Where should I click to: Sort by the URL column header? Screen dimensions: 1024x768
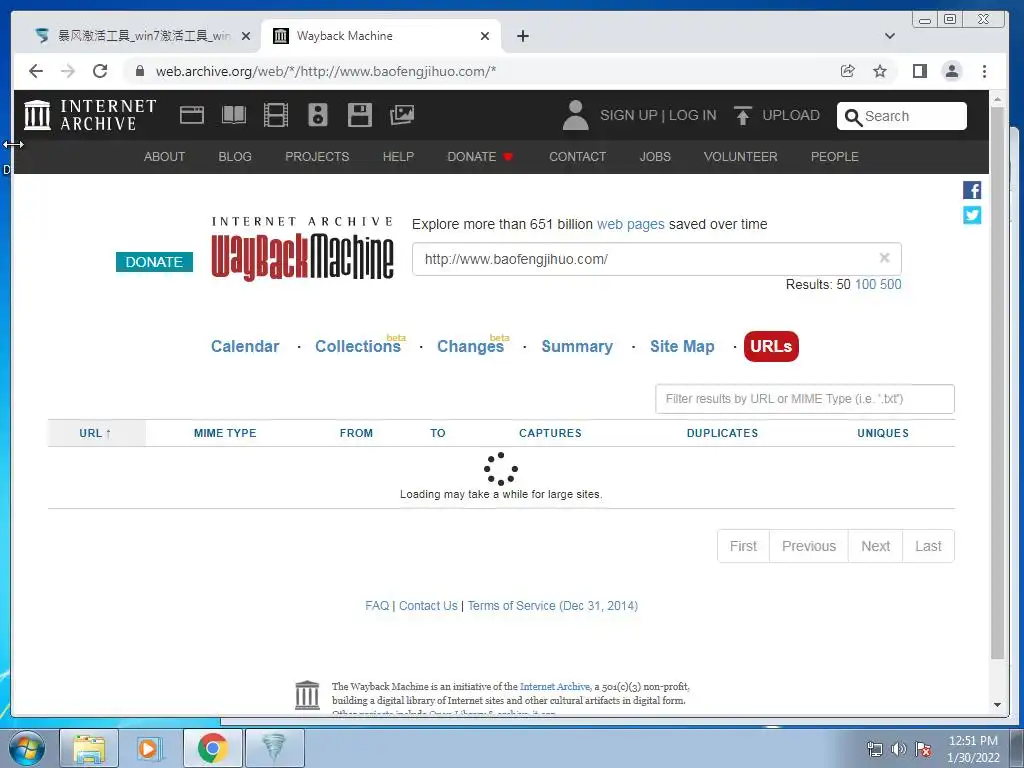[x=95, y=433]
